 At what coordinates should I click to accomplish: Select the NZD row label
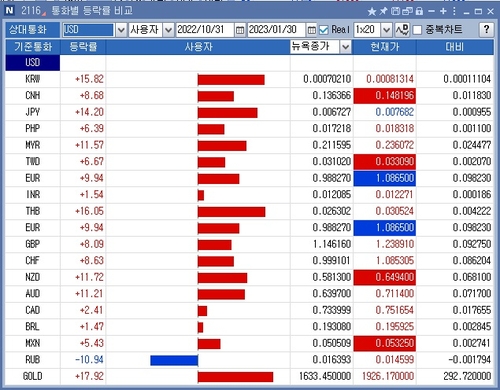(x=33, y=277)
